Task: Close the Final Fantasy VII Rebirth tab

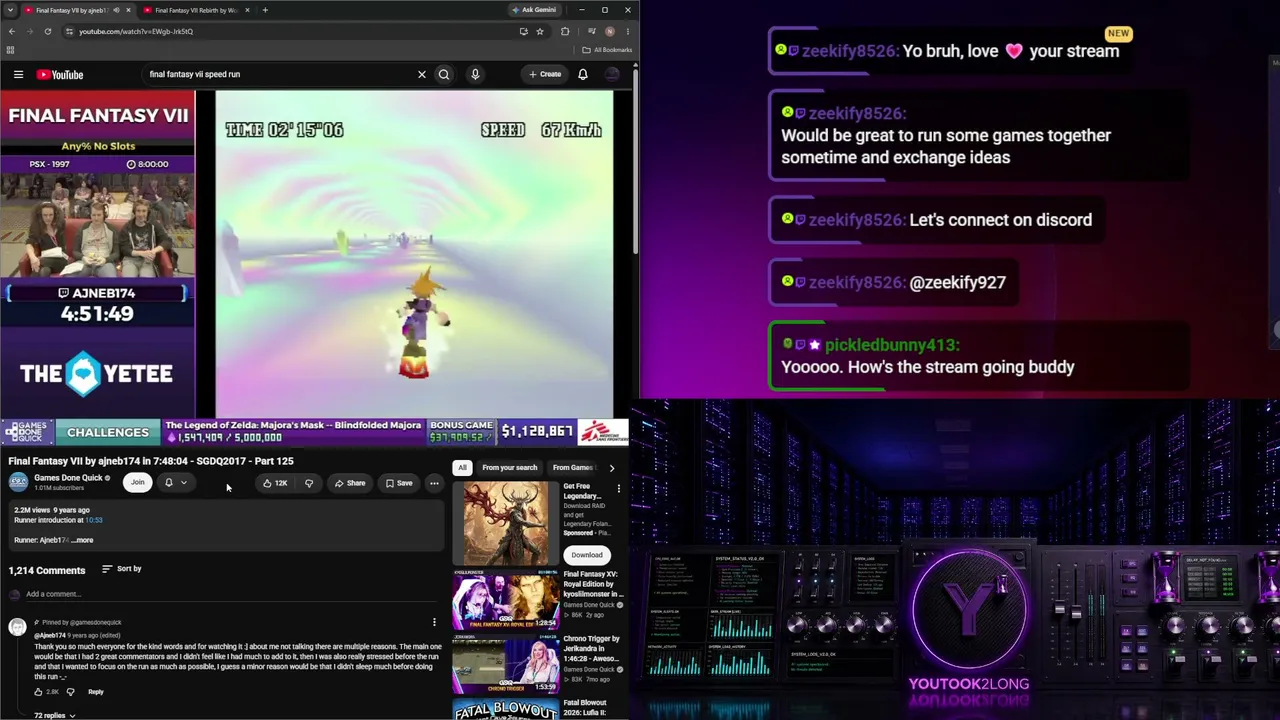Action: coord(247,10)
